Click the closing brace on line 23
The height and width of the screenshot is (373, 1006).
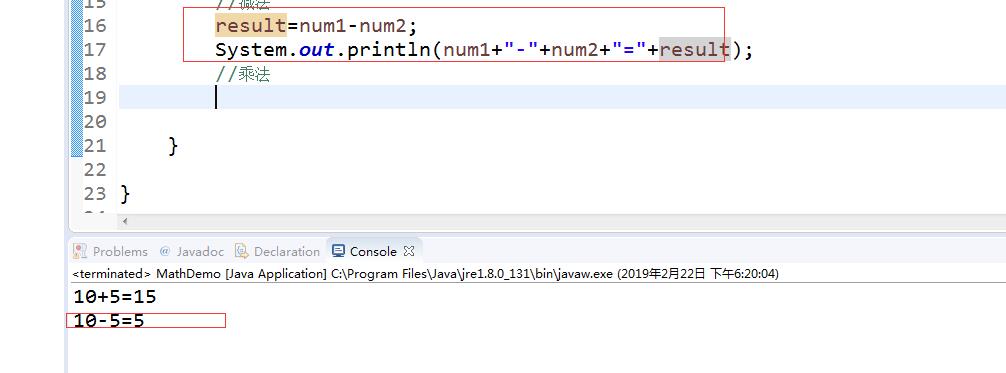[125, 194]
